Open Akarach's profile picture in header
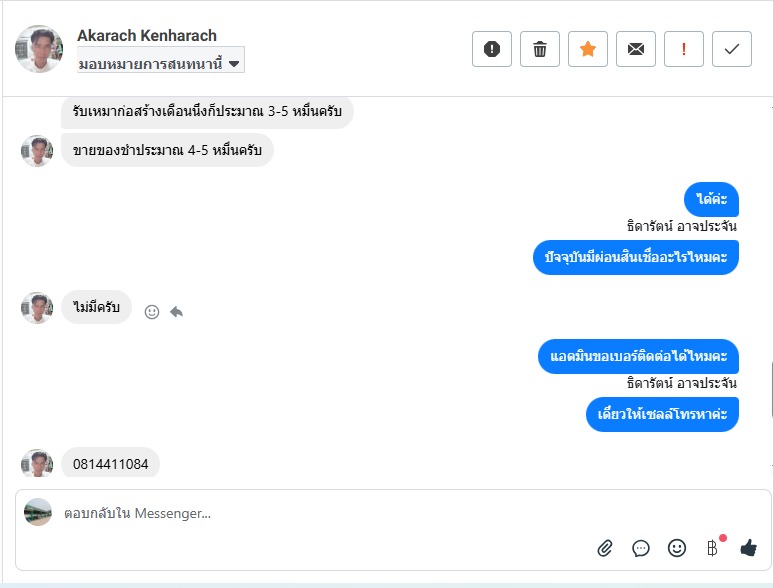 coord(40,49)
